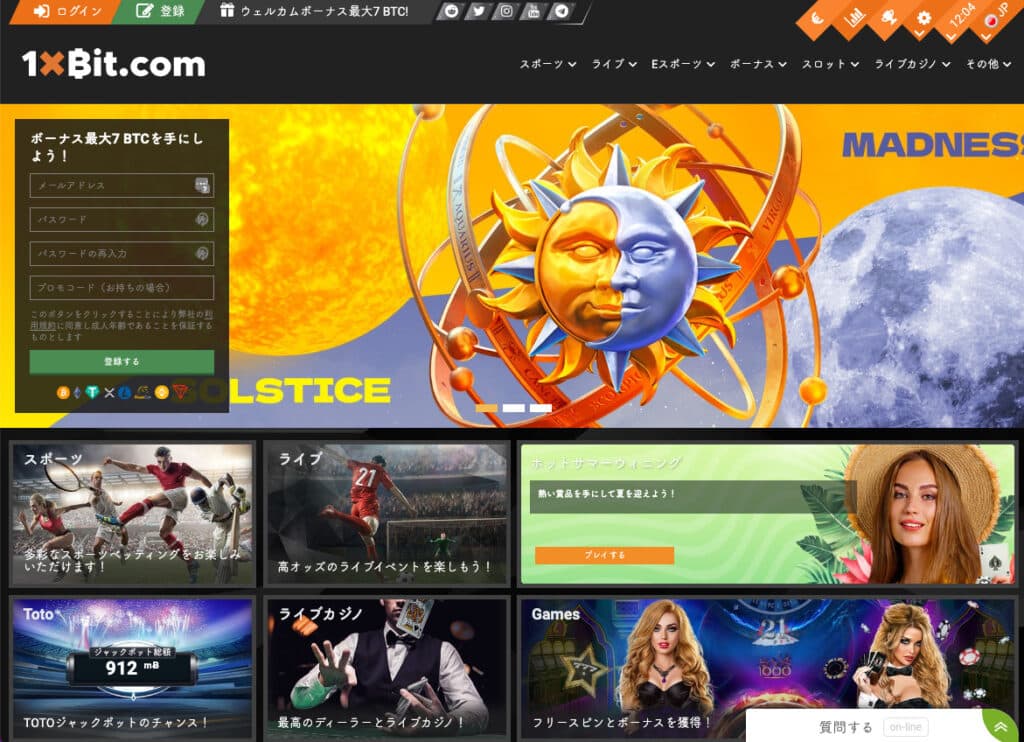Image resolution: width=1024 pixels, height=742 pixels.
Task: Click the gift icon beside welcome bonus
Action: tap(227, 10)
